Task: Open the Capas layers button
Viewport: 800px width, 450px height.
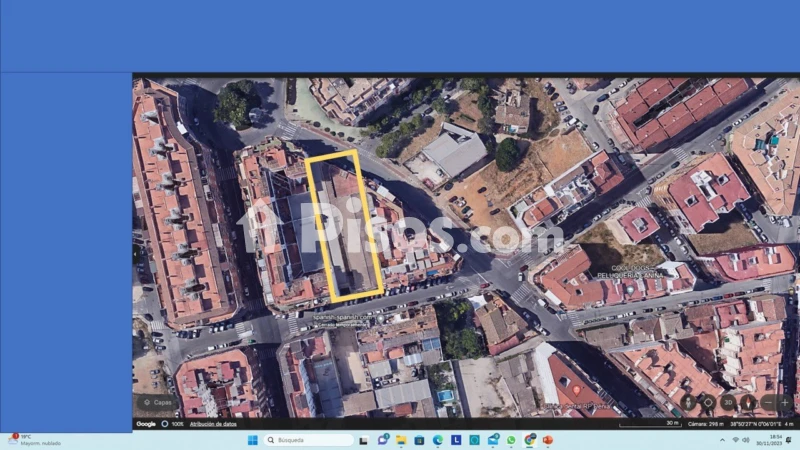Action: [x=158, y=403]
